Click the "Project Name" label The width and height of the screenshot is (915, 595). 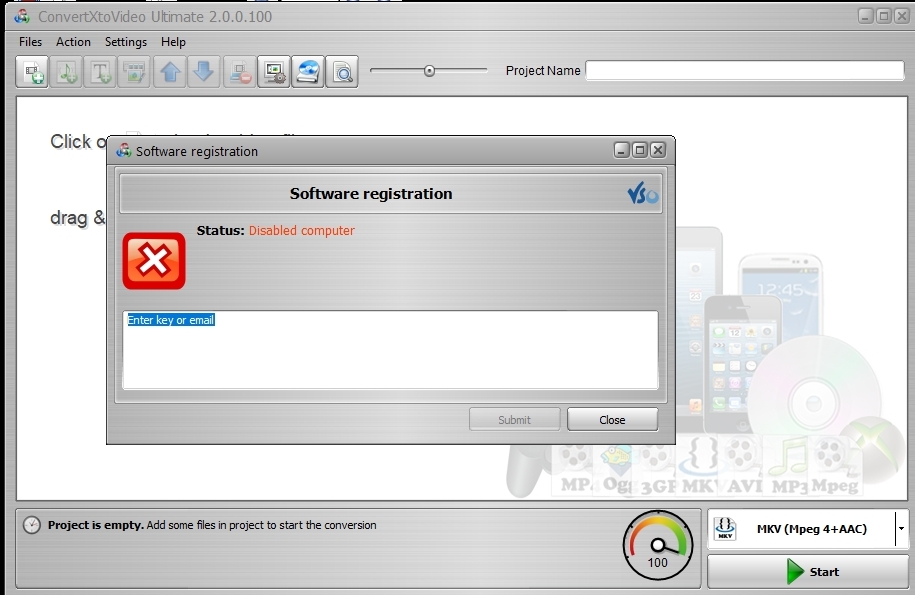[543, 71]
